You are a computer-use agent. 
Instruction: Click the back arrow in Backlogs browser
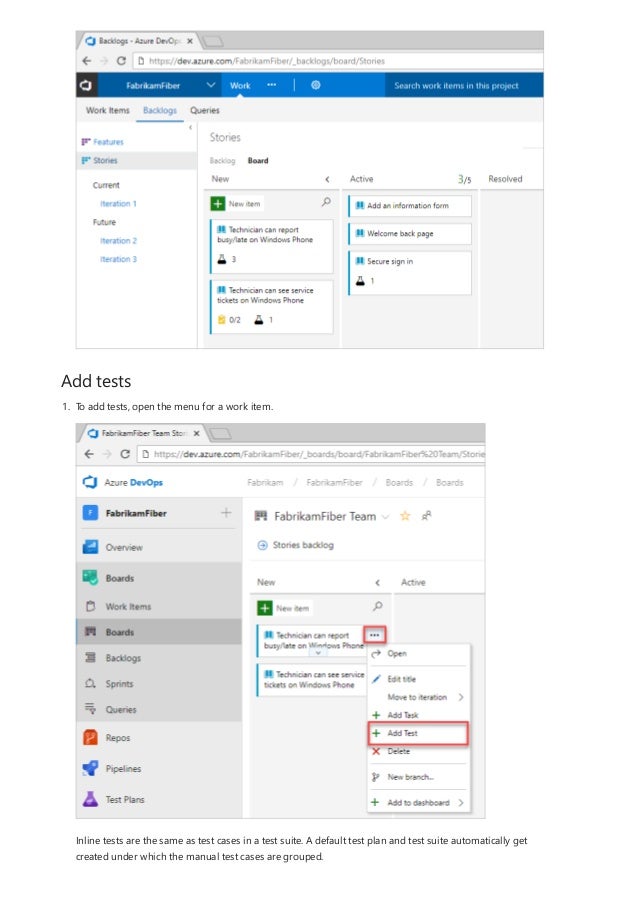[x=86, y=60]
